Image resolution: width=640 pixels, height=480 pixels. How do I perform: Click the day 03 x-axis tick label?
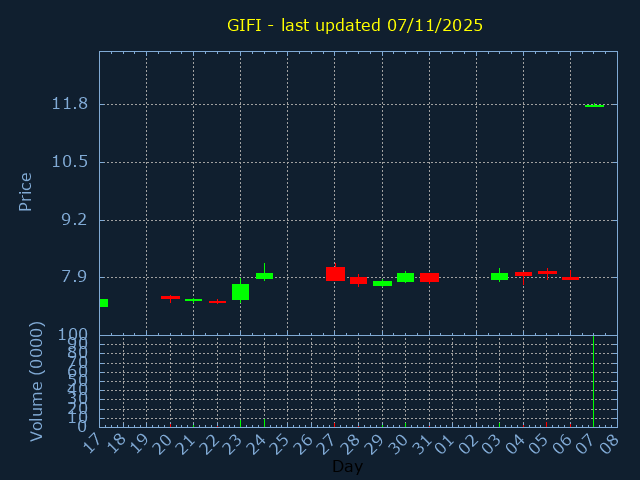(x=493, y=444)
